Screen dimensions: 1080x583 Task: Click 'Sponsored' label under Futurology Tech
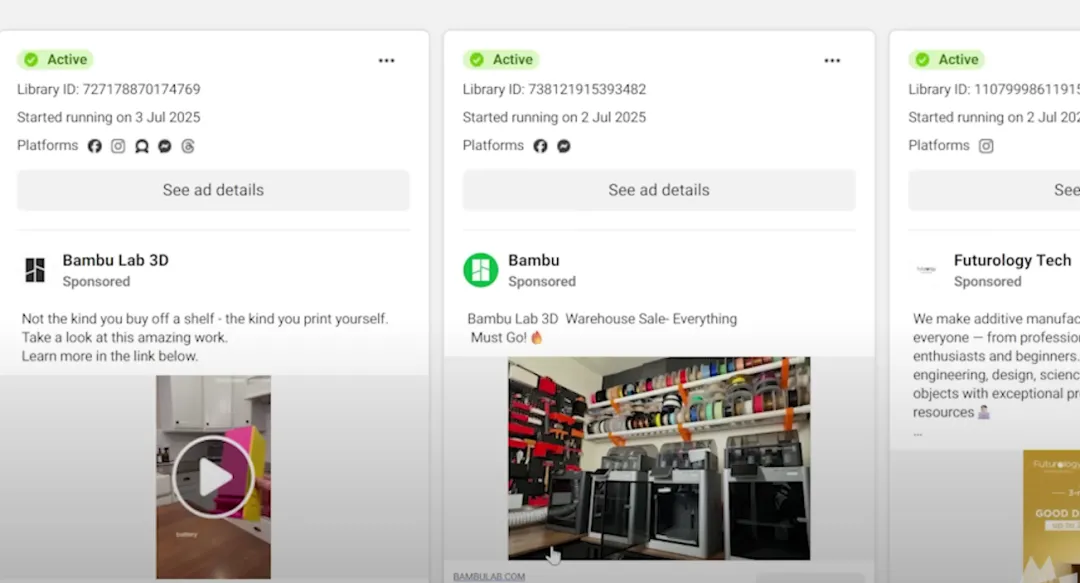(988, 282)
